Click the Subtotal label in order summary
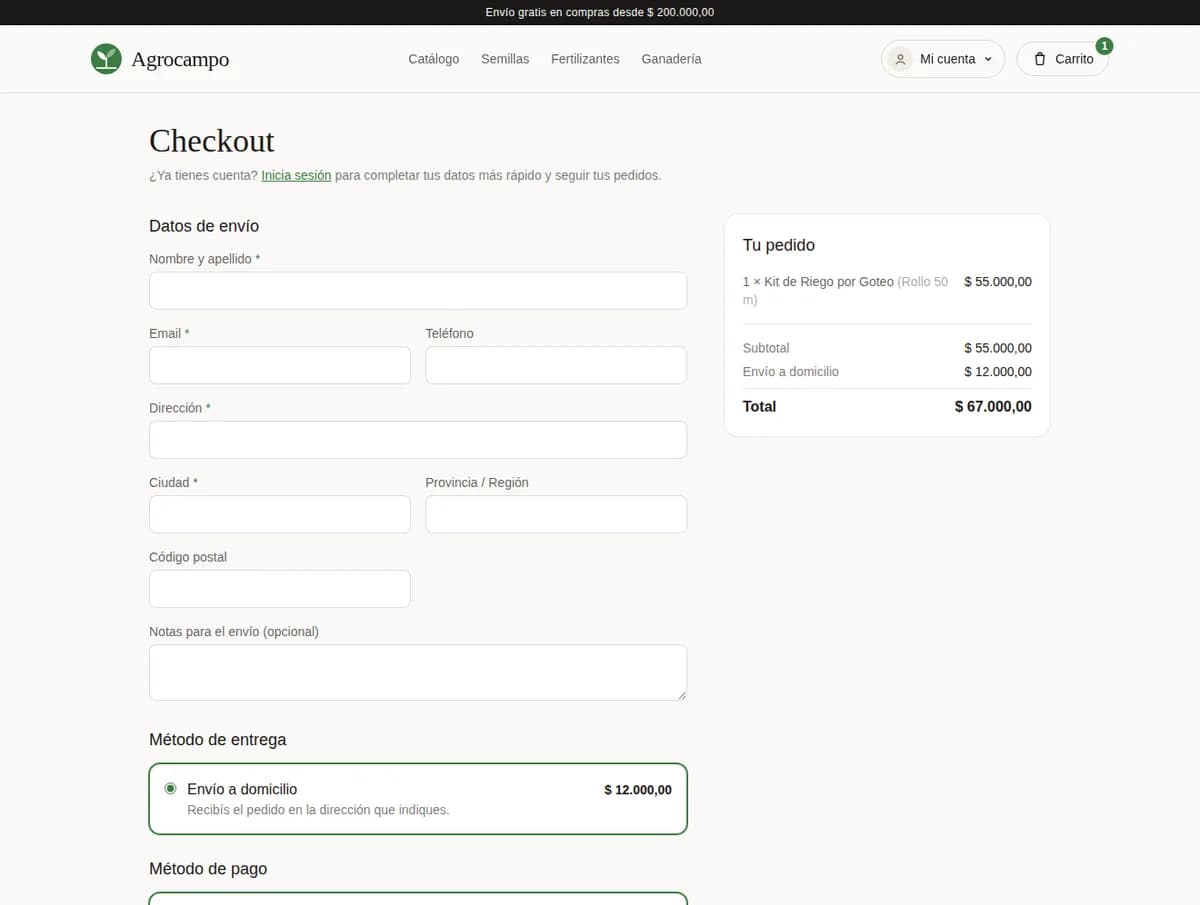This screenshot has width=1200, height=905. pyautogui.click(x=766, y=348)
